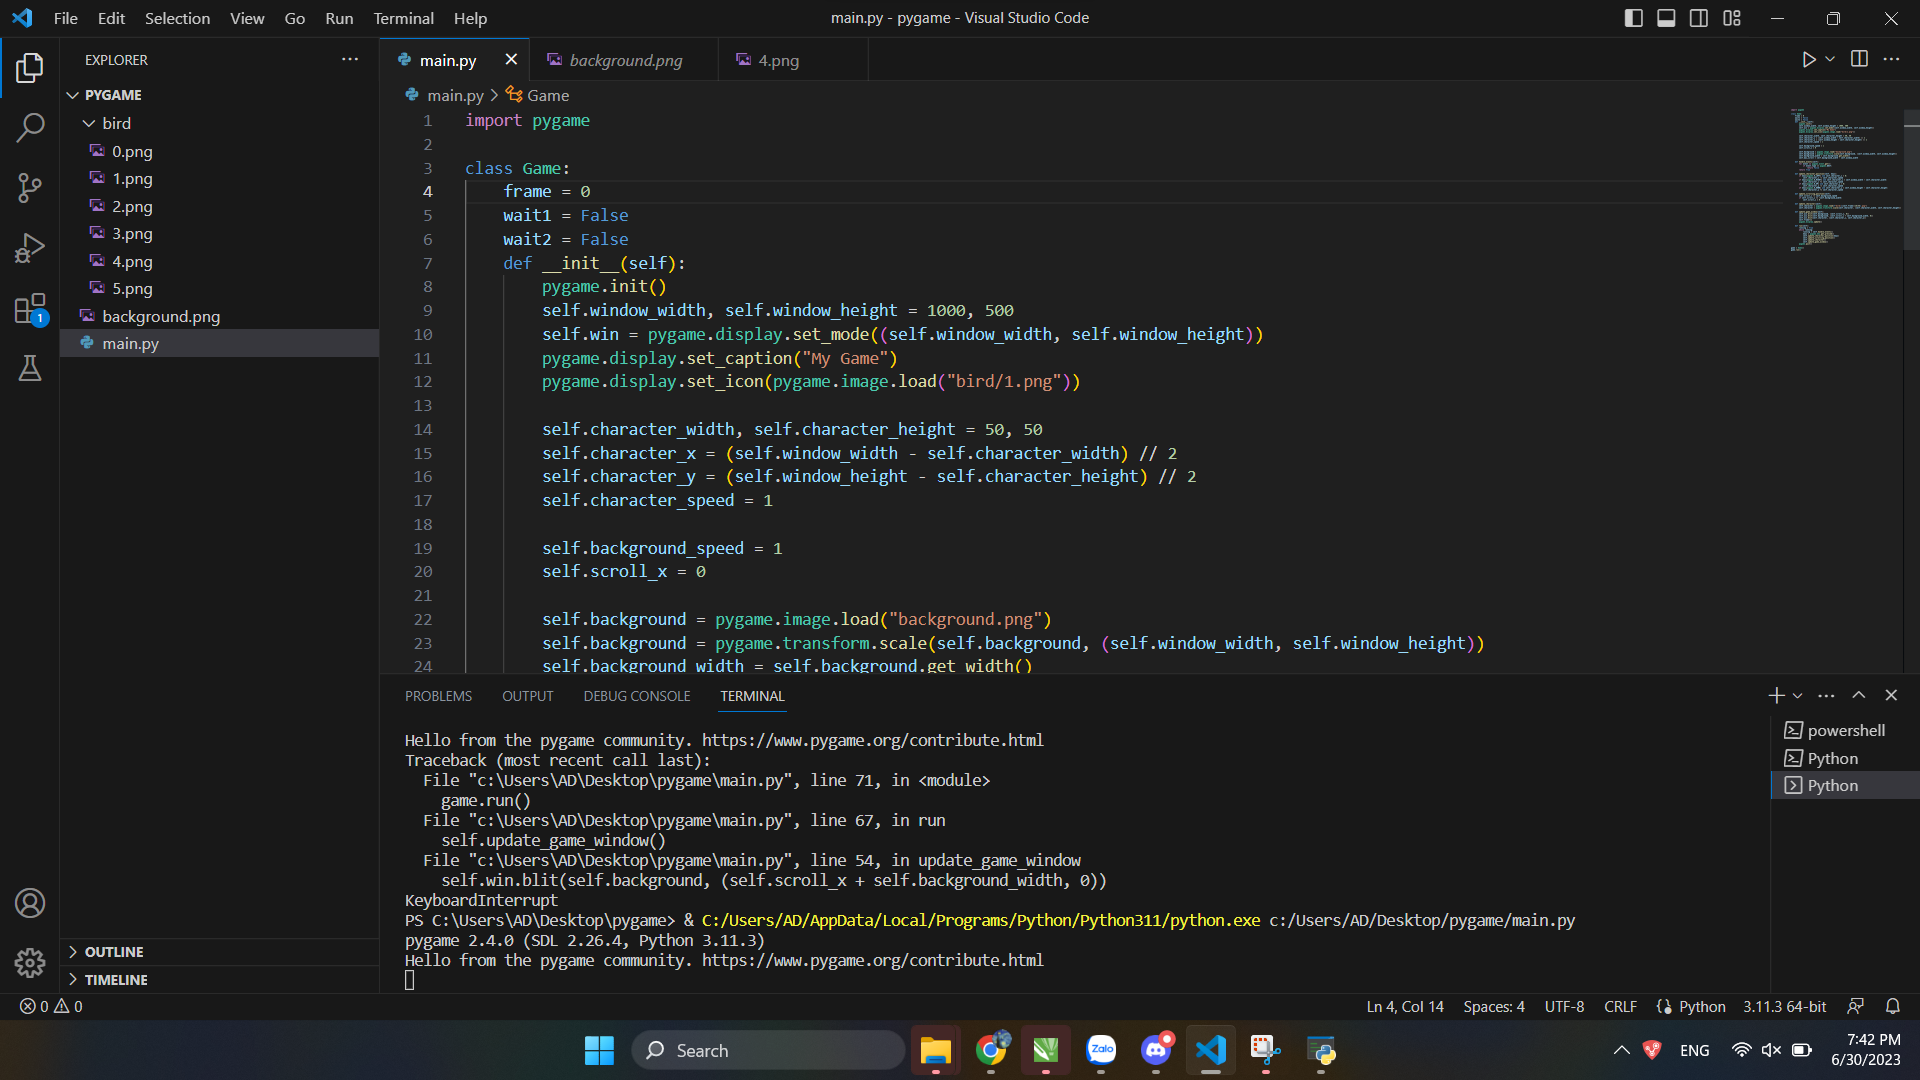Open the Help menu
1920x1080 pixels.
[470, 18]
